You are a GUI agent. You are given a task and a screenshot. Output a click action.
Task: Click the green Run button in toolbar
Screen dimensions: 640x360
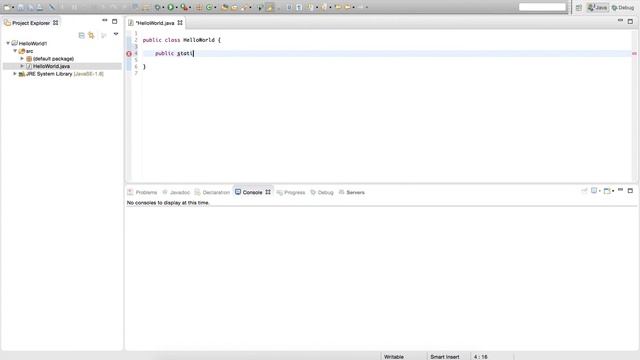click(x=171, y=7)
